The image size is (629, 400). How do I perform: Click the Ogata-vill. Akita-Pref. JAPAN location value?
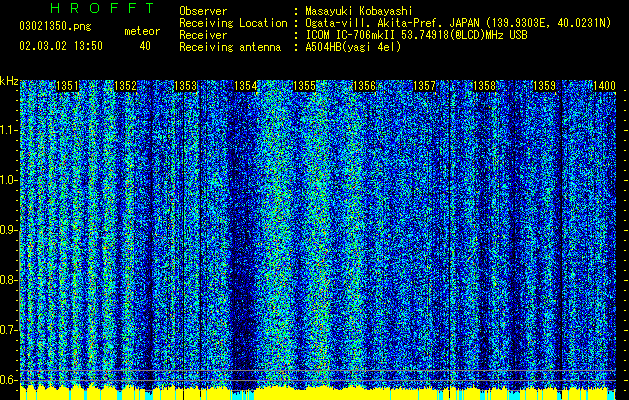point(458,23)
